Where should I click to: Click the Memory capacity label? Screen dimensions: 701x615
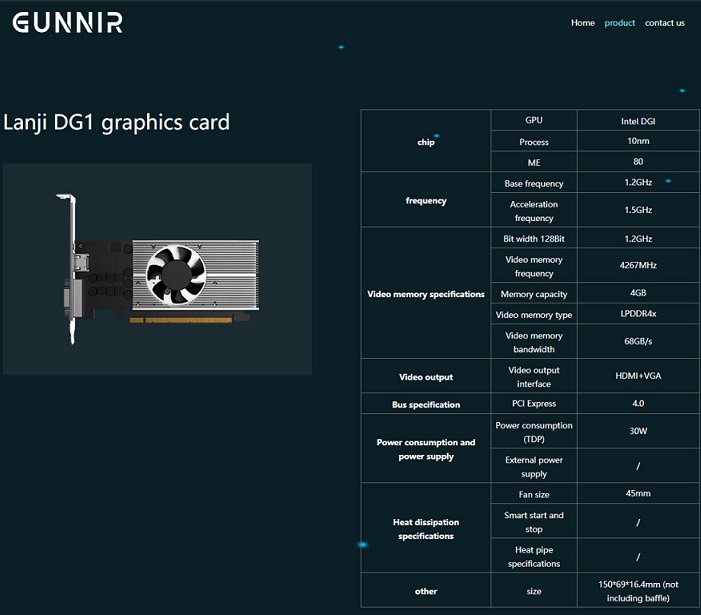coord(534,294)
